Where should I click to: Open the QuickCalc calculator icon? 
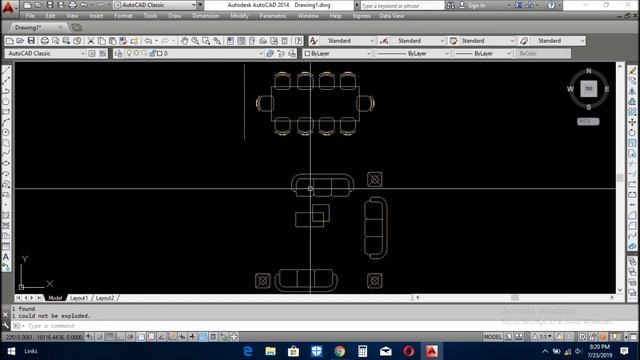tap(285, 41)
